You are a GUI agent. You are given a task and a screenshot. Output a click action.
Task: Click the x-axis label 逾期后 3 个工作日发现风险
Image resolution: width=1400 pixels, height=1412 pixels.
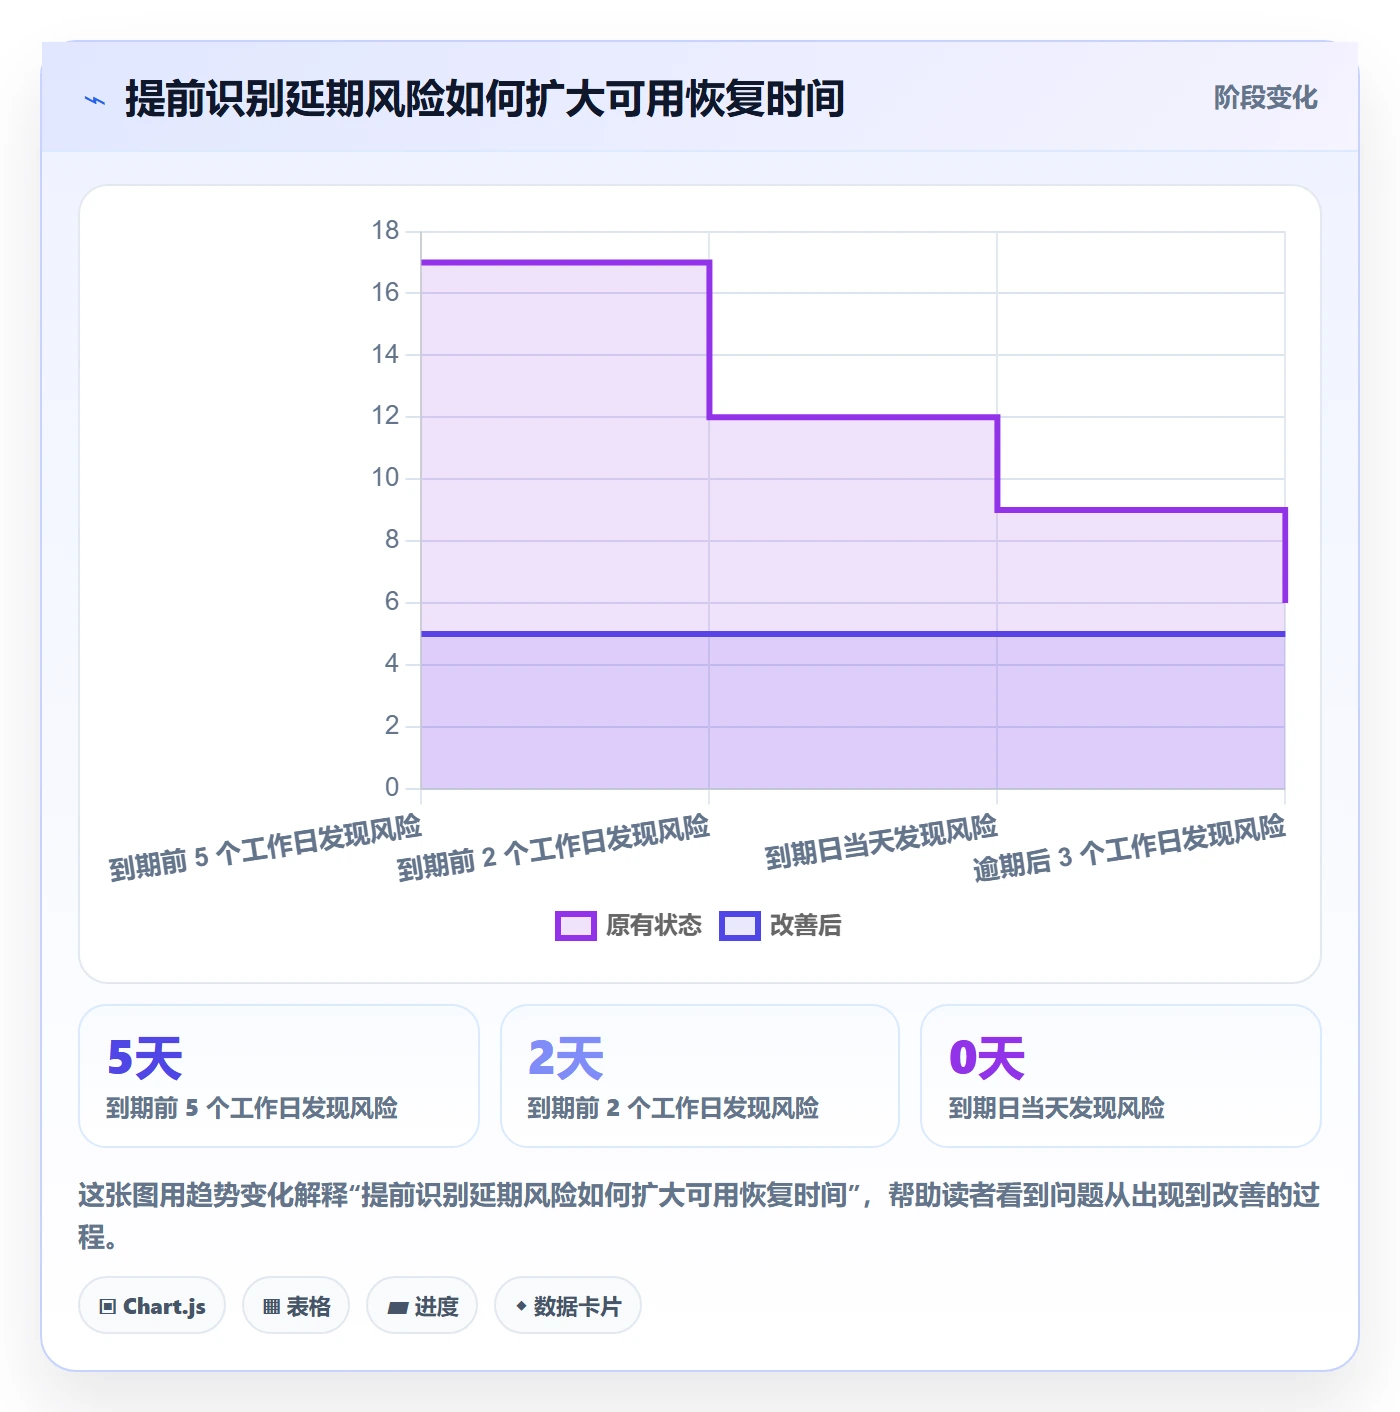[1130, 848]
